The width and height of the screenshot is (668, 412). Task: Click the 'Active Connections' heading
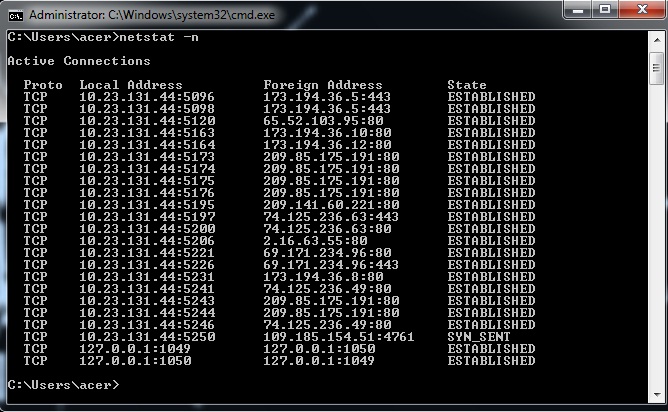(x=79, y=61)
